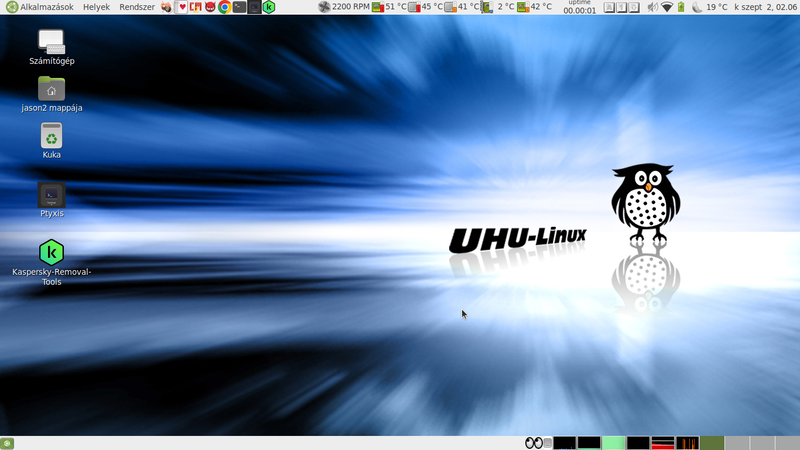Open the orange-bars monitor graph
This screenshot has width=800, height=450.
[687, 443]
